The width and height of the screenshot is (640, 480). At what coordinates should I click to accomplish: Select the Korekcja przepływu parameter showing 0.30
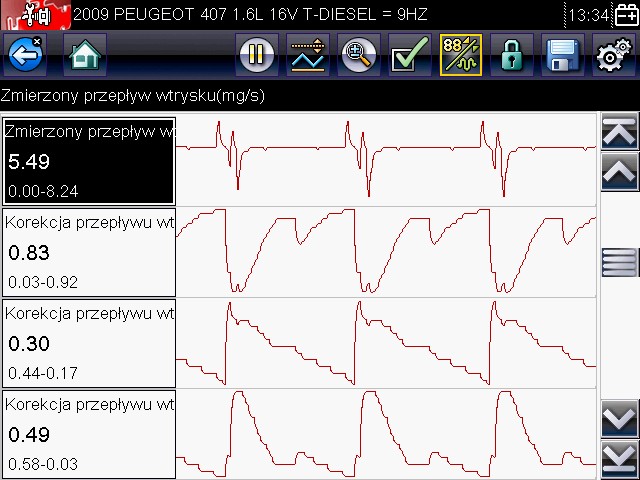89,343
